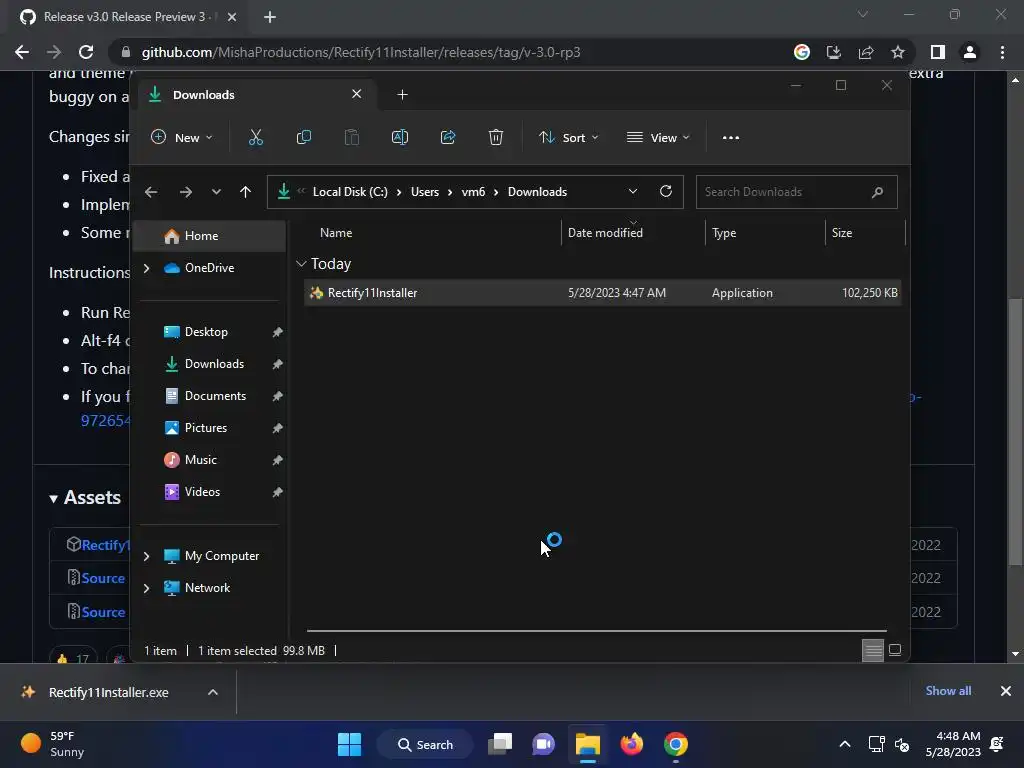The width and height of the screenshot is (1024, 768).
Task: Open Task View on the taskbar
Action: 500,744
